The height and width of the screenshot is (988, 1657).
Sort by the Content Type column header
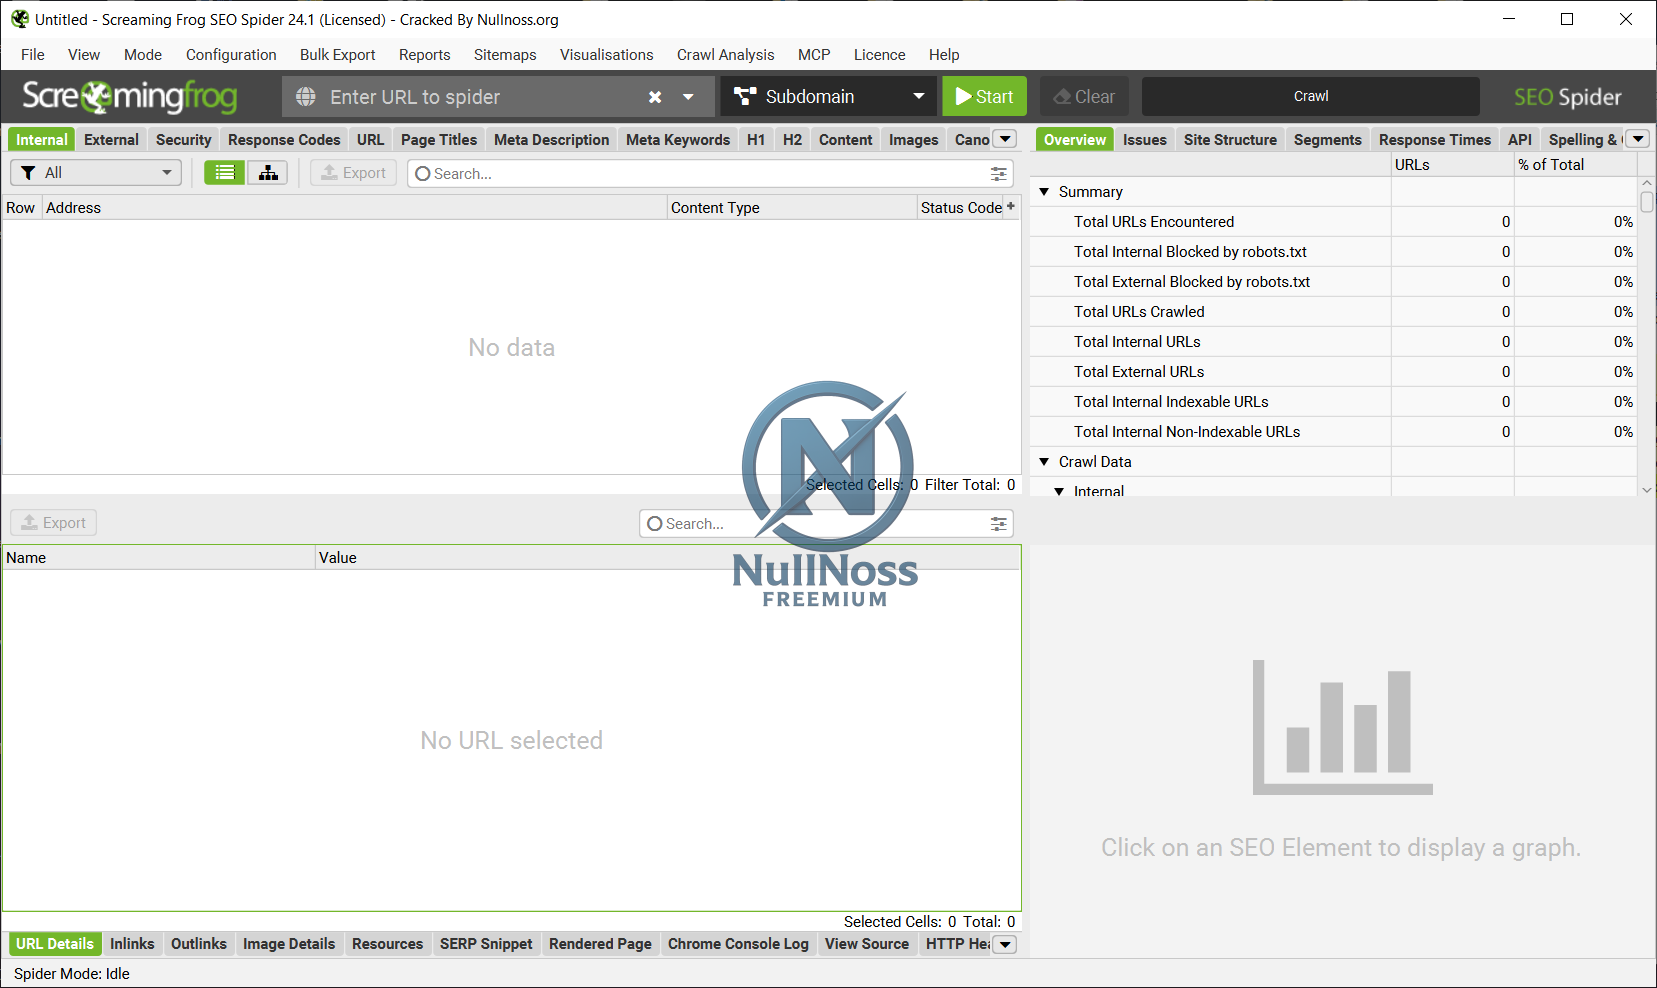point(792,208)
